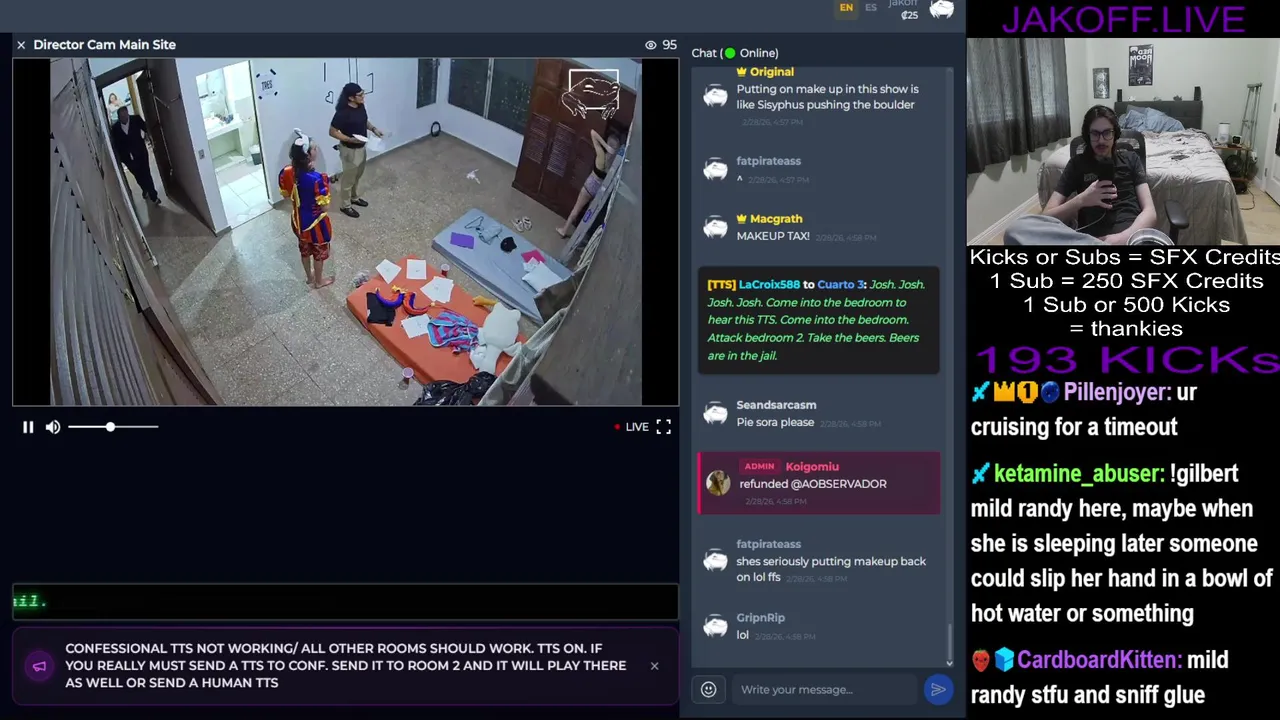Click the scrolling TTS ticker bar
Image resolution: width=1280 pixels, height=720 pixels.
346,602
